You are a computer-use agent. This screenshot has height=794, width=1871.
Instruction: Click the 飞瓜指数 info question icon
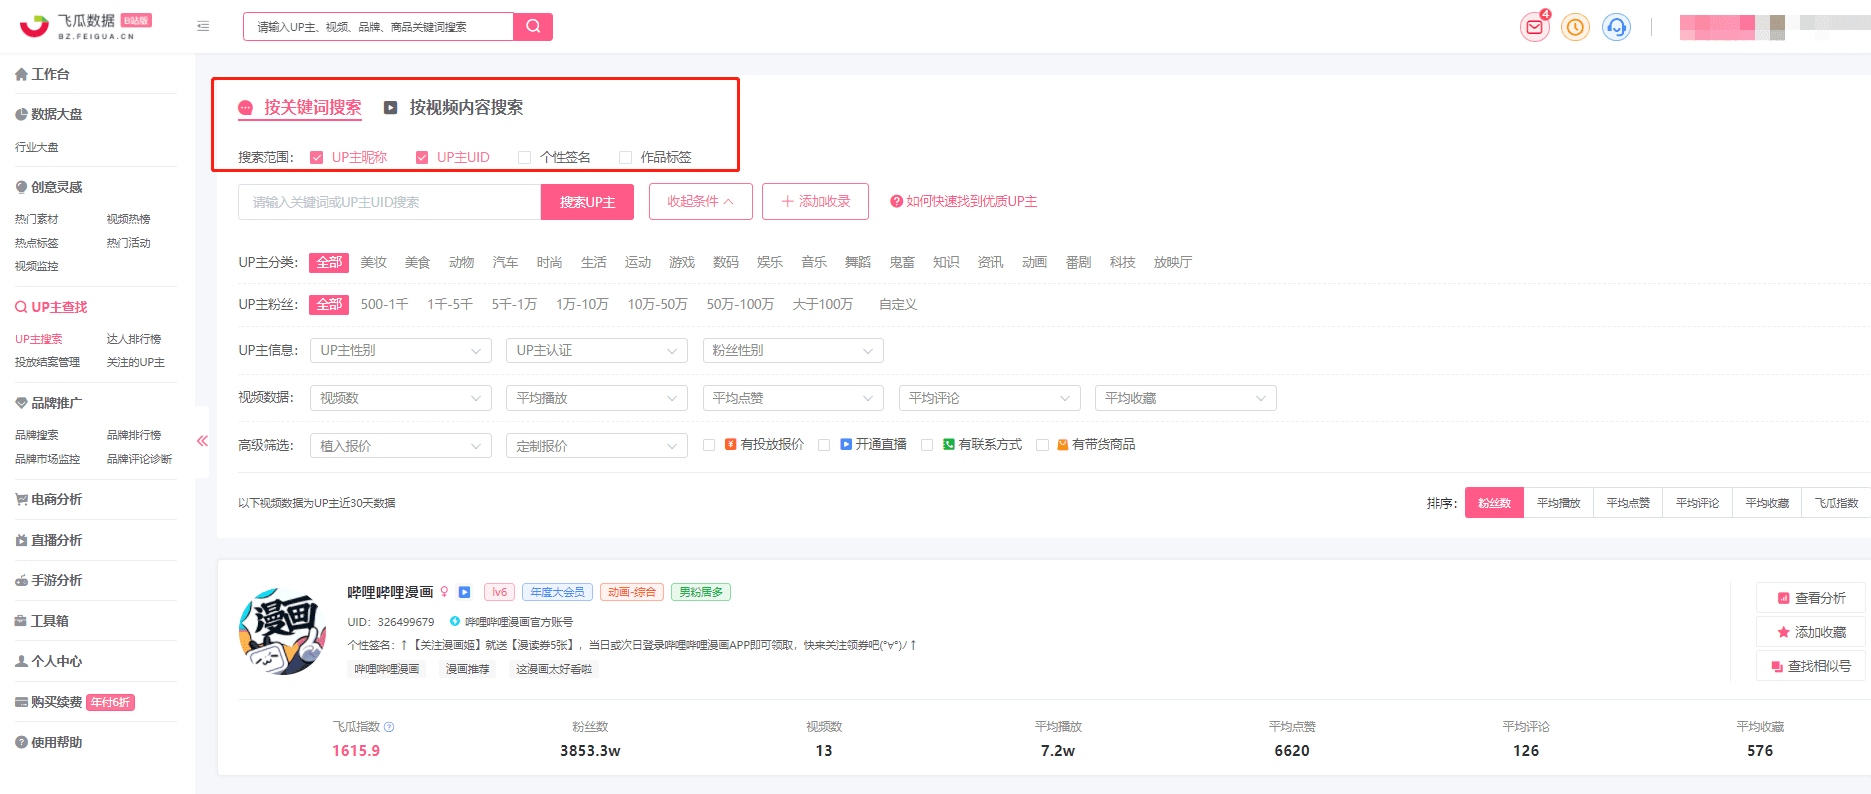(x=389, y=727)
